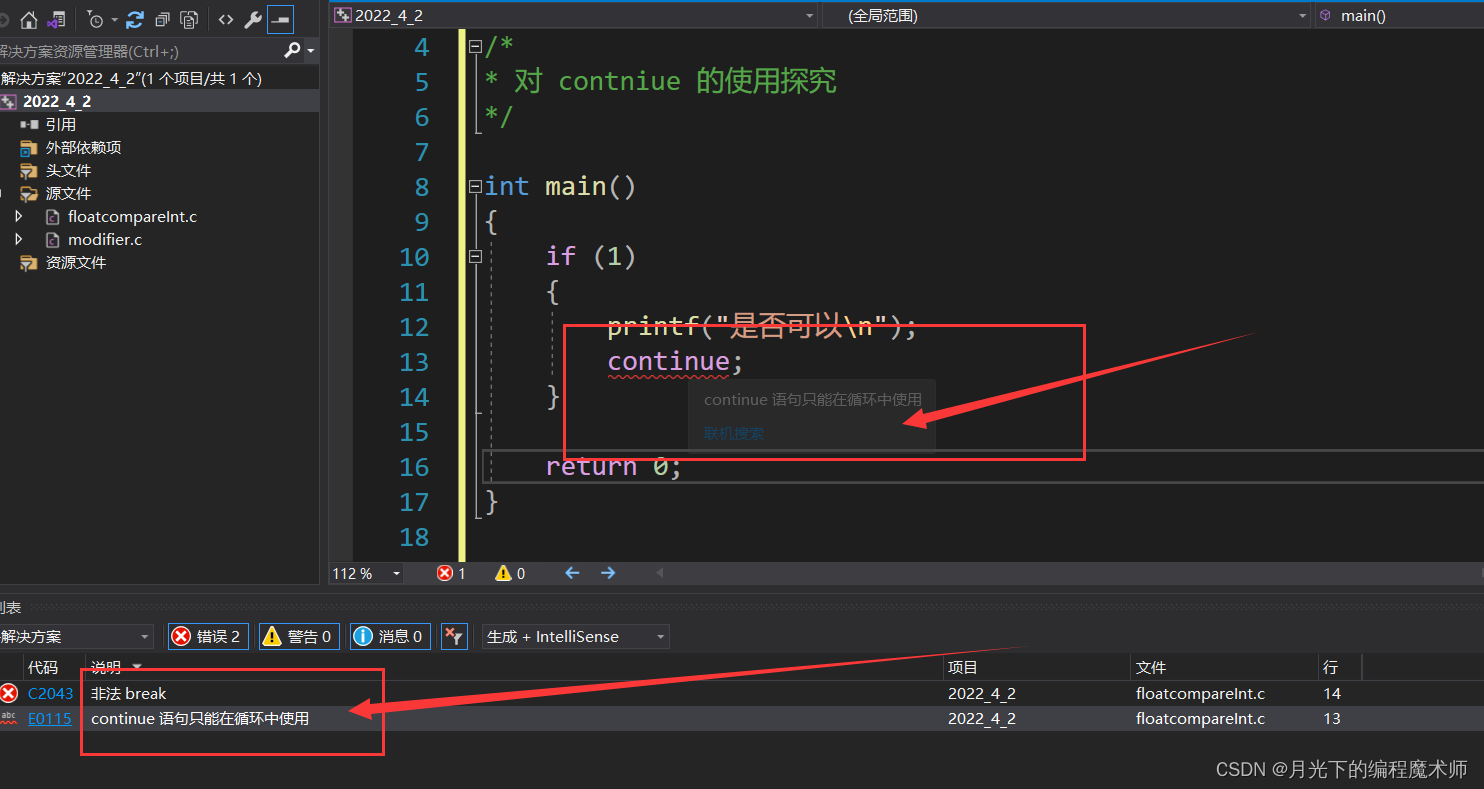Select the 外部依赖项 node
Screen dimensions: 1484x789
83,147
